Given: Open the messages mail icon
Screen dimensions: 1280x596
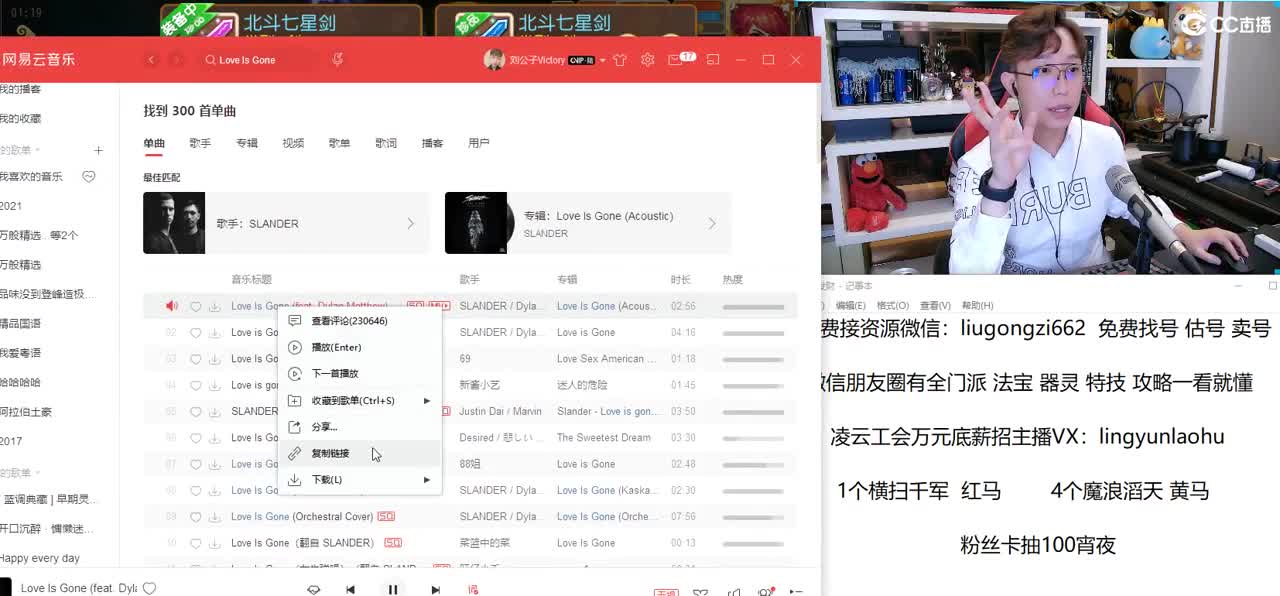Looking at the screenshot, I should pyautogui.click(x=677, y=60).
